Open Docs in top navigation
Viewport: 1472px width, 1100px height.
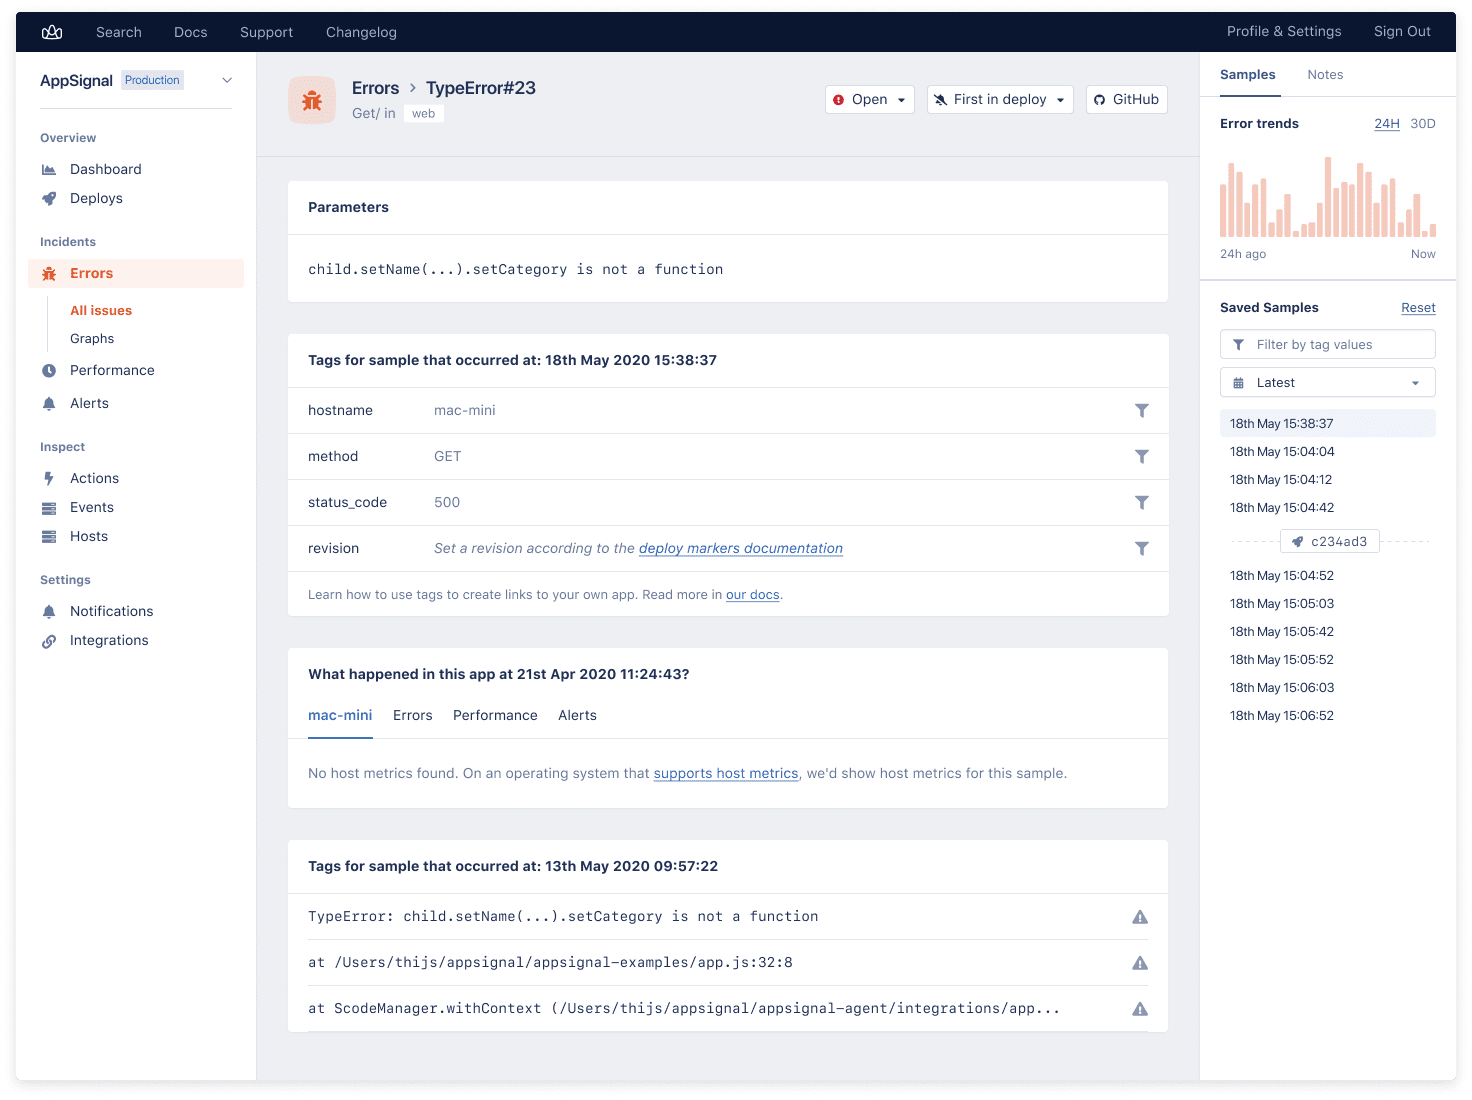click(191, 32)
